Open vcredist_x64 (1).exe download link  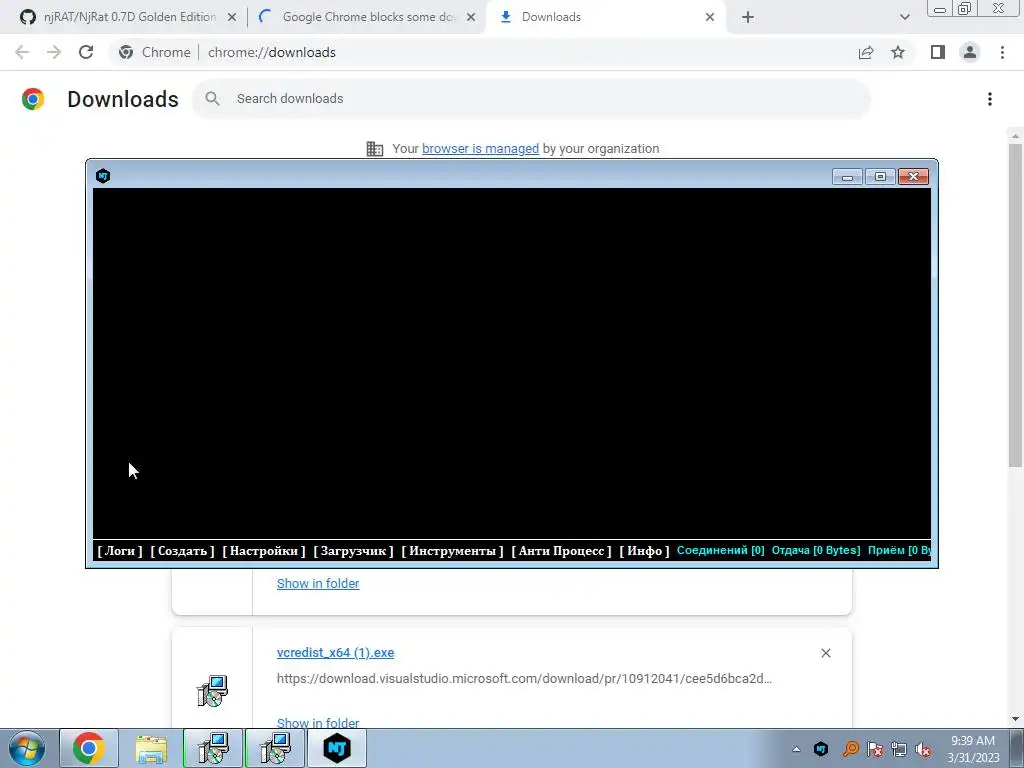[335, 652]
